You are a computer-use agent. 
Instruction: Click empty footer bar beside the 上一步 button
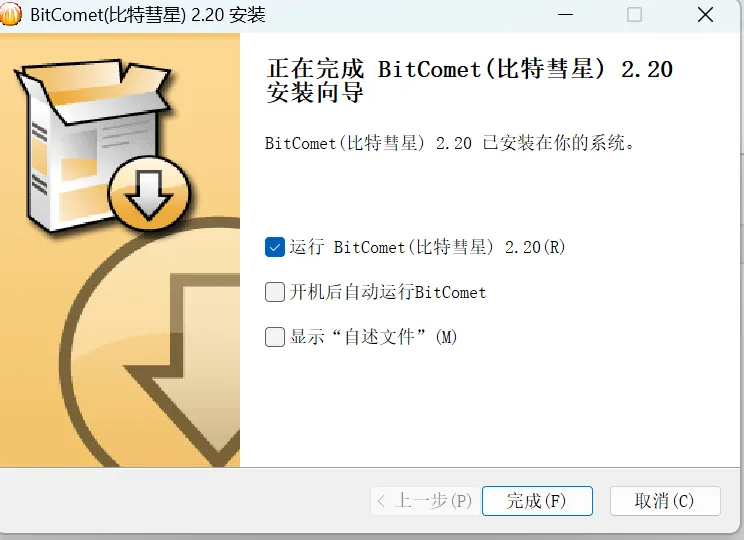click(185, 501)
